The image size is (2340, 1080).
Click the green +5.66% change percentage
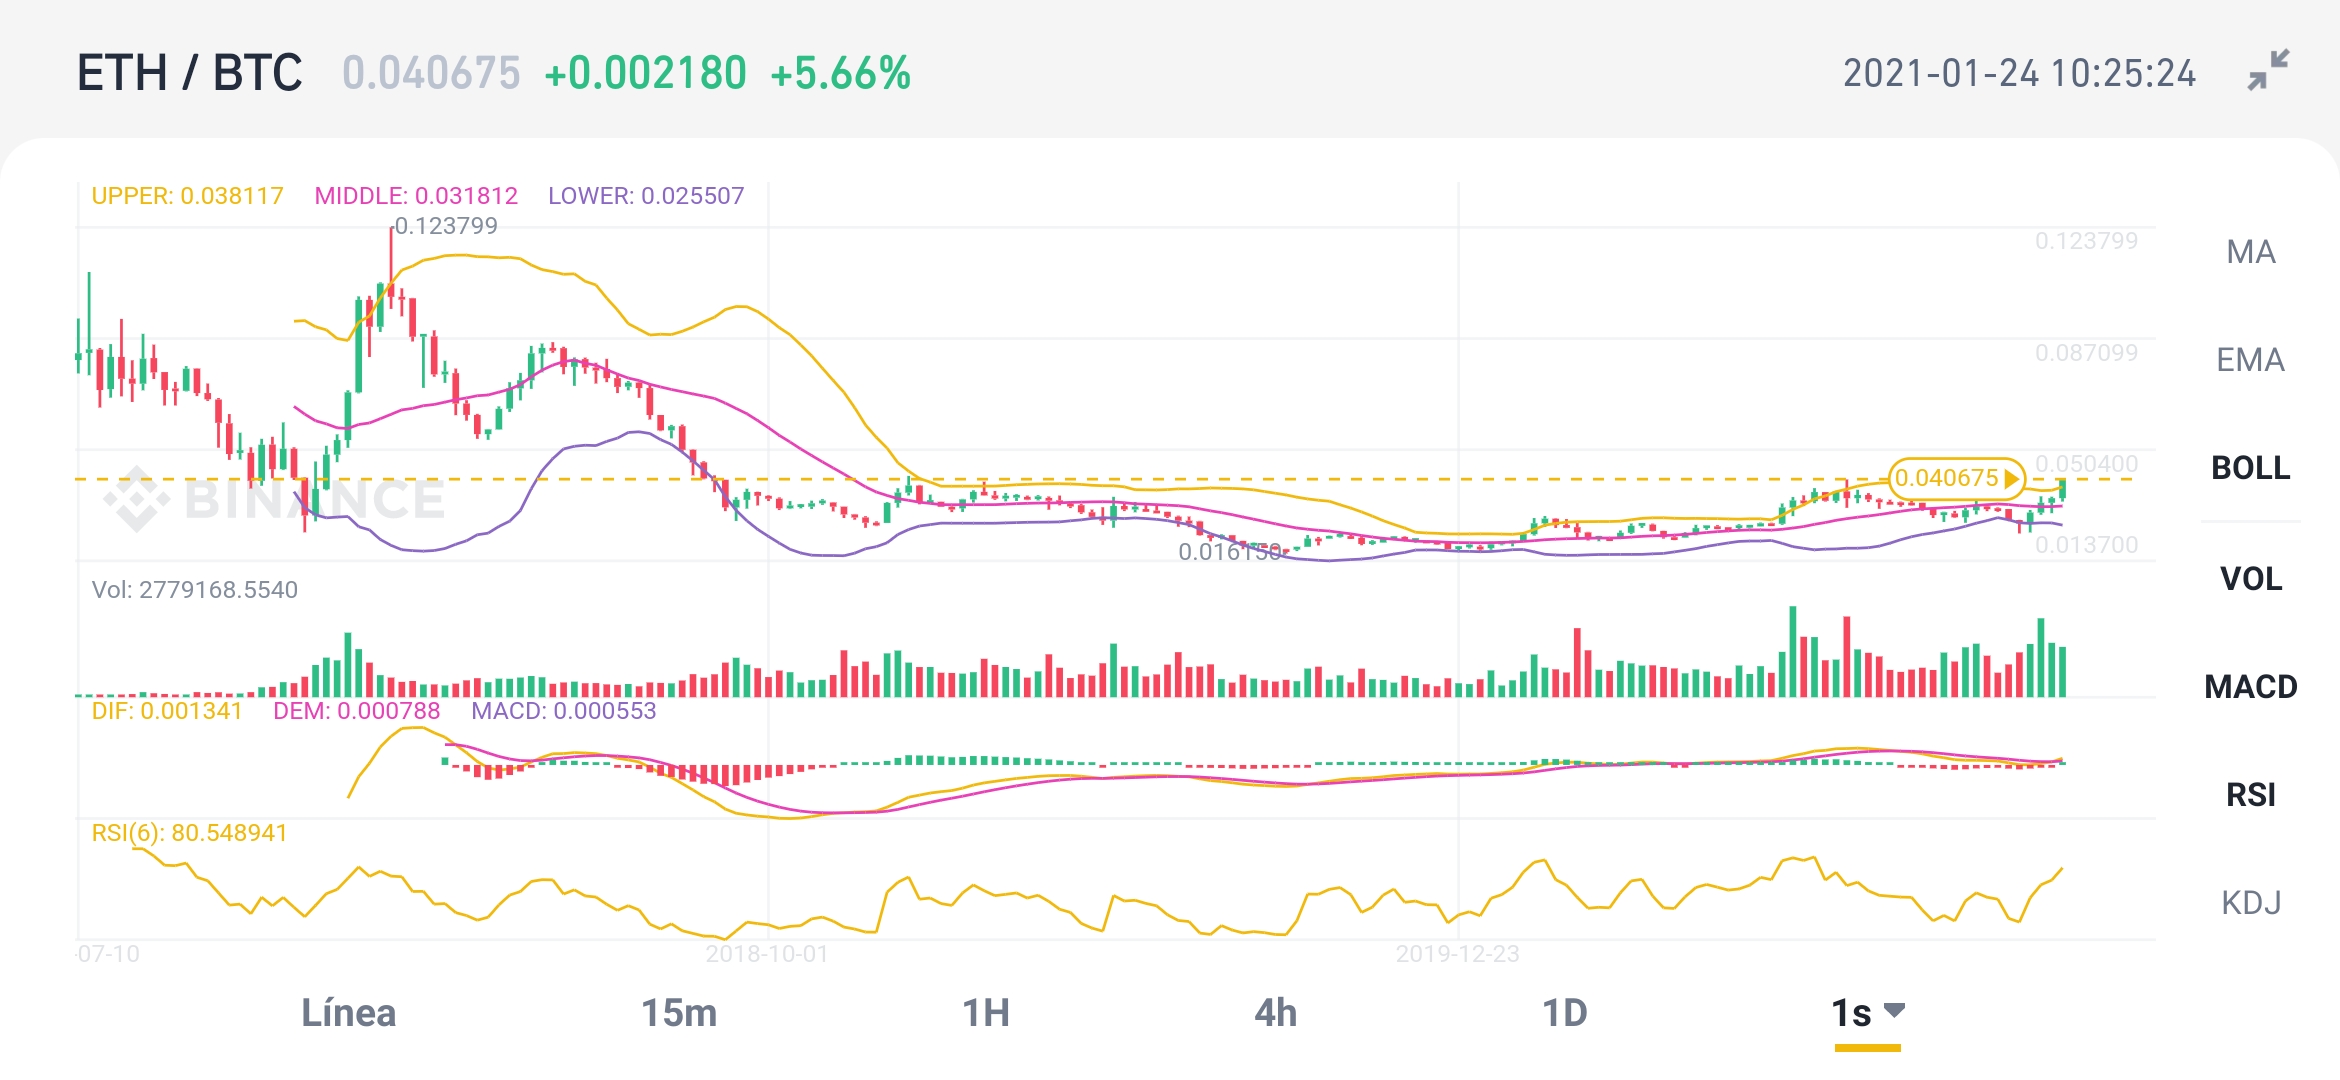point(838,71)
